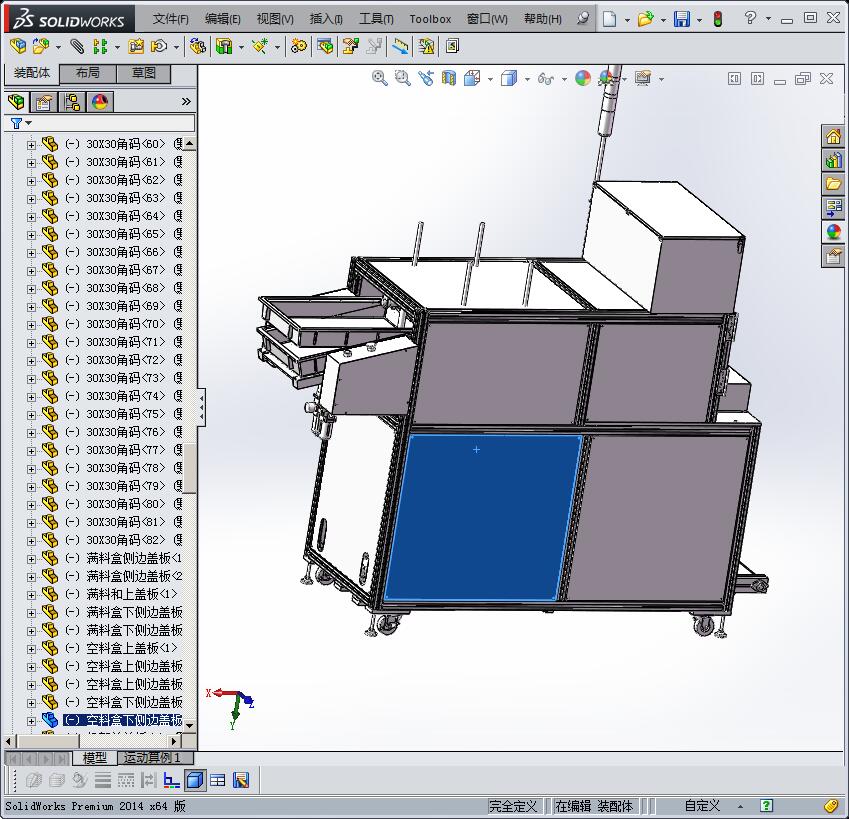Click the Interference Detection ruler icon
The height and width of the screenshot is (819, 849).
400,47
